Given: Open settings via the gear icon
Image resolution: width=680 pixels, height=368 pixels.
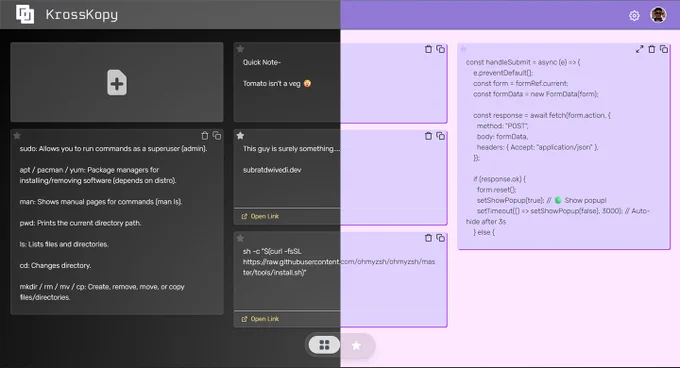Looking at the screenshot, I should point(634,16).
